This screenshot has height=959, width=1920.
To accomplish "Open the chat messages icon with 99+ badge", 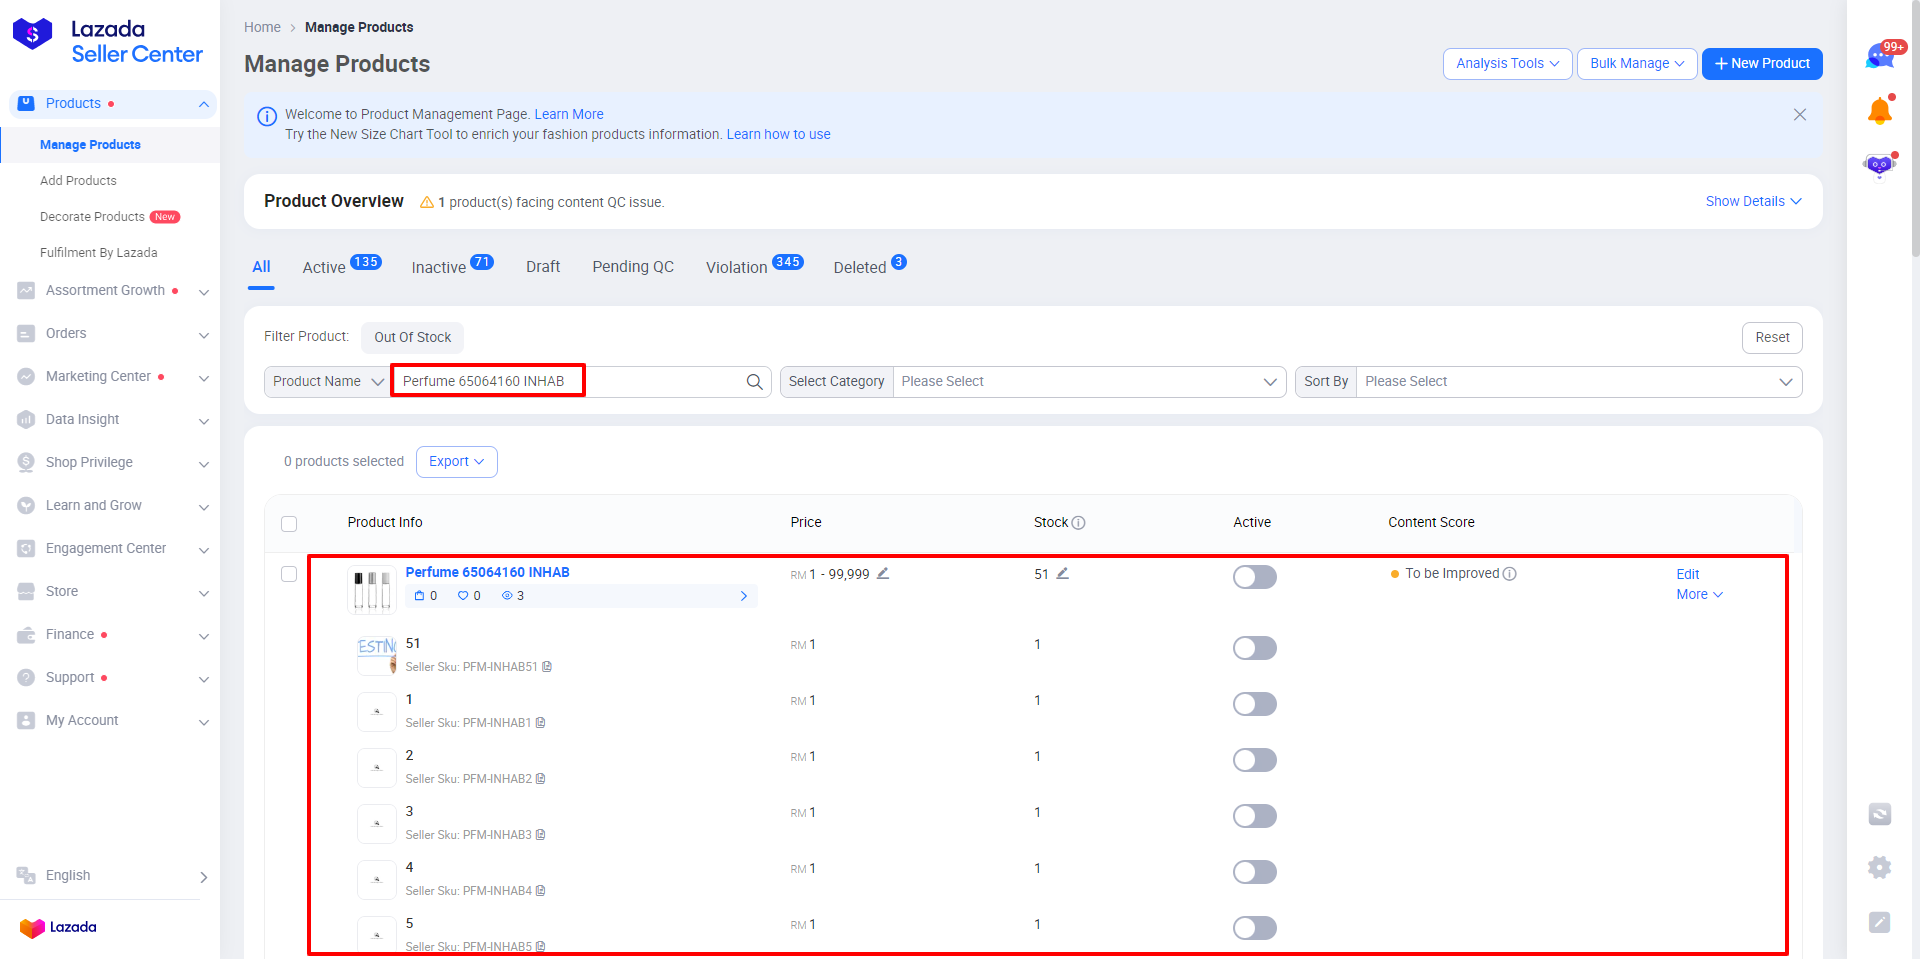I will (1879, 57).
